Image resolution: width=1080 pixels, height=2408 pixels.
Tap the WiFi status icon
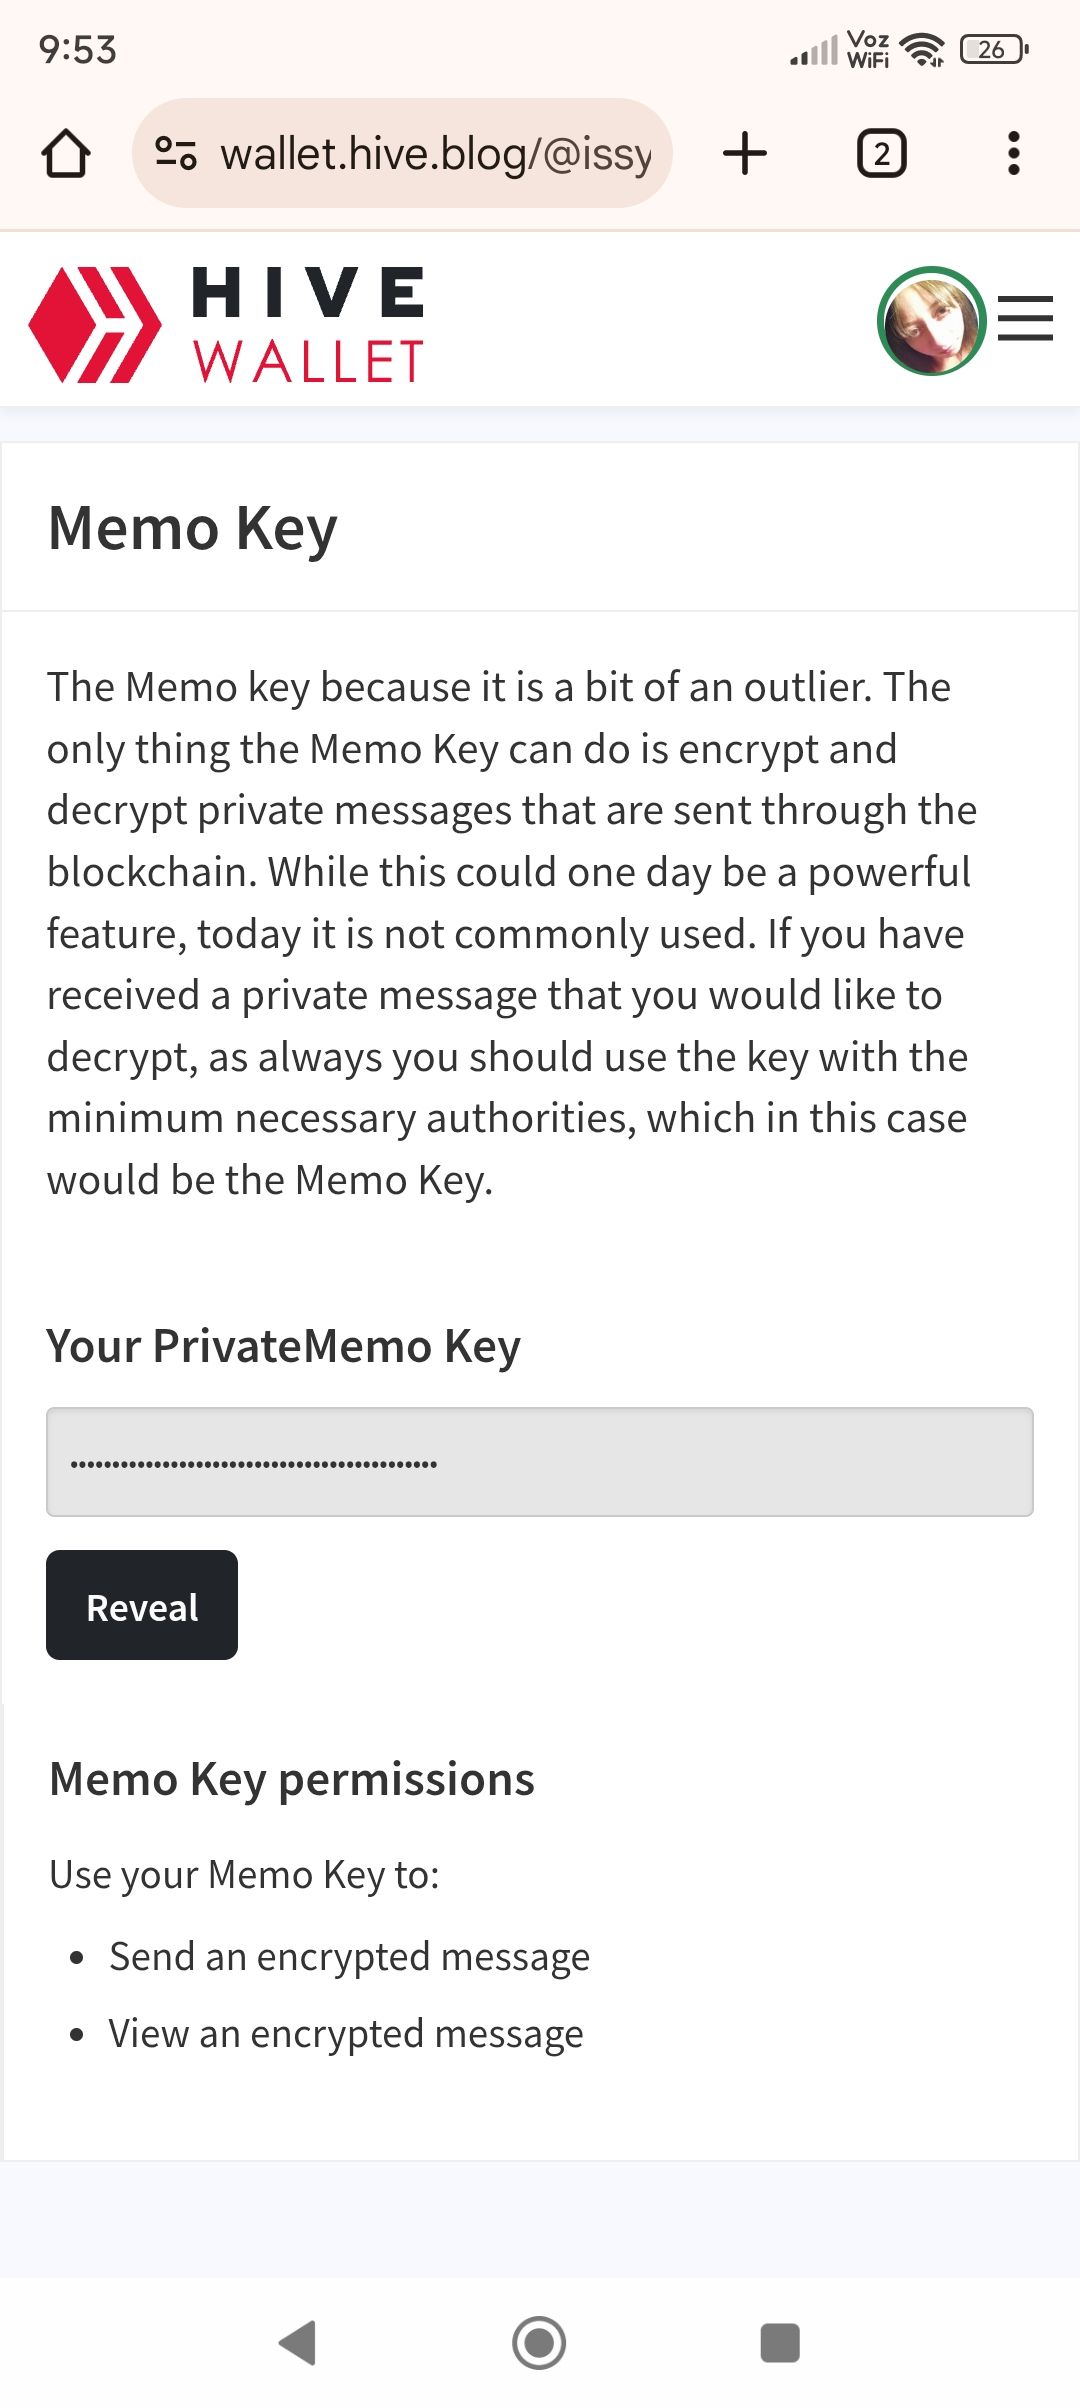[922, 49]
